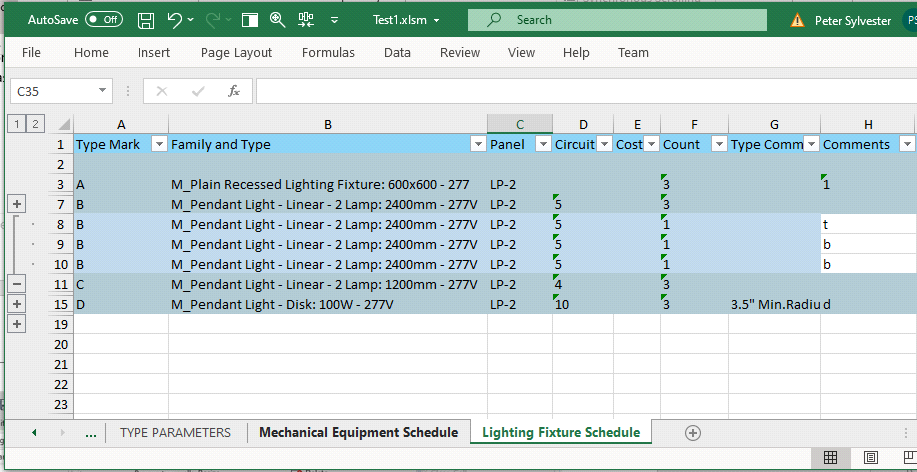Screen dimensions: 917x472
Task: Click the 1200mm Pendant Light cell
Action: [x=328, y=285]
